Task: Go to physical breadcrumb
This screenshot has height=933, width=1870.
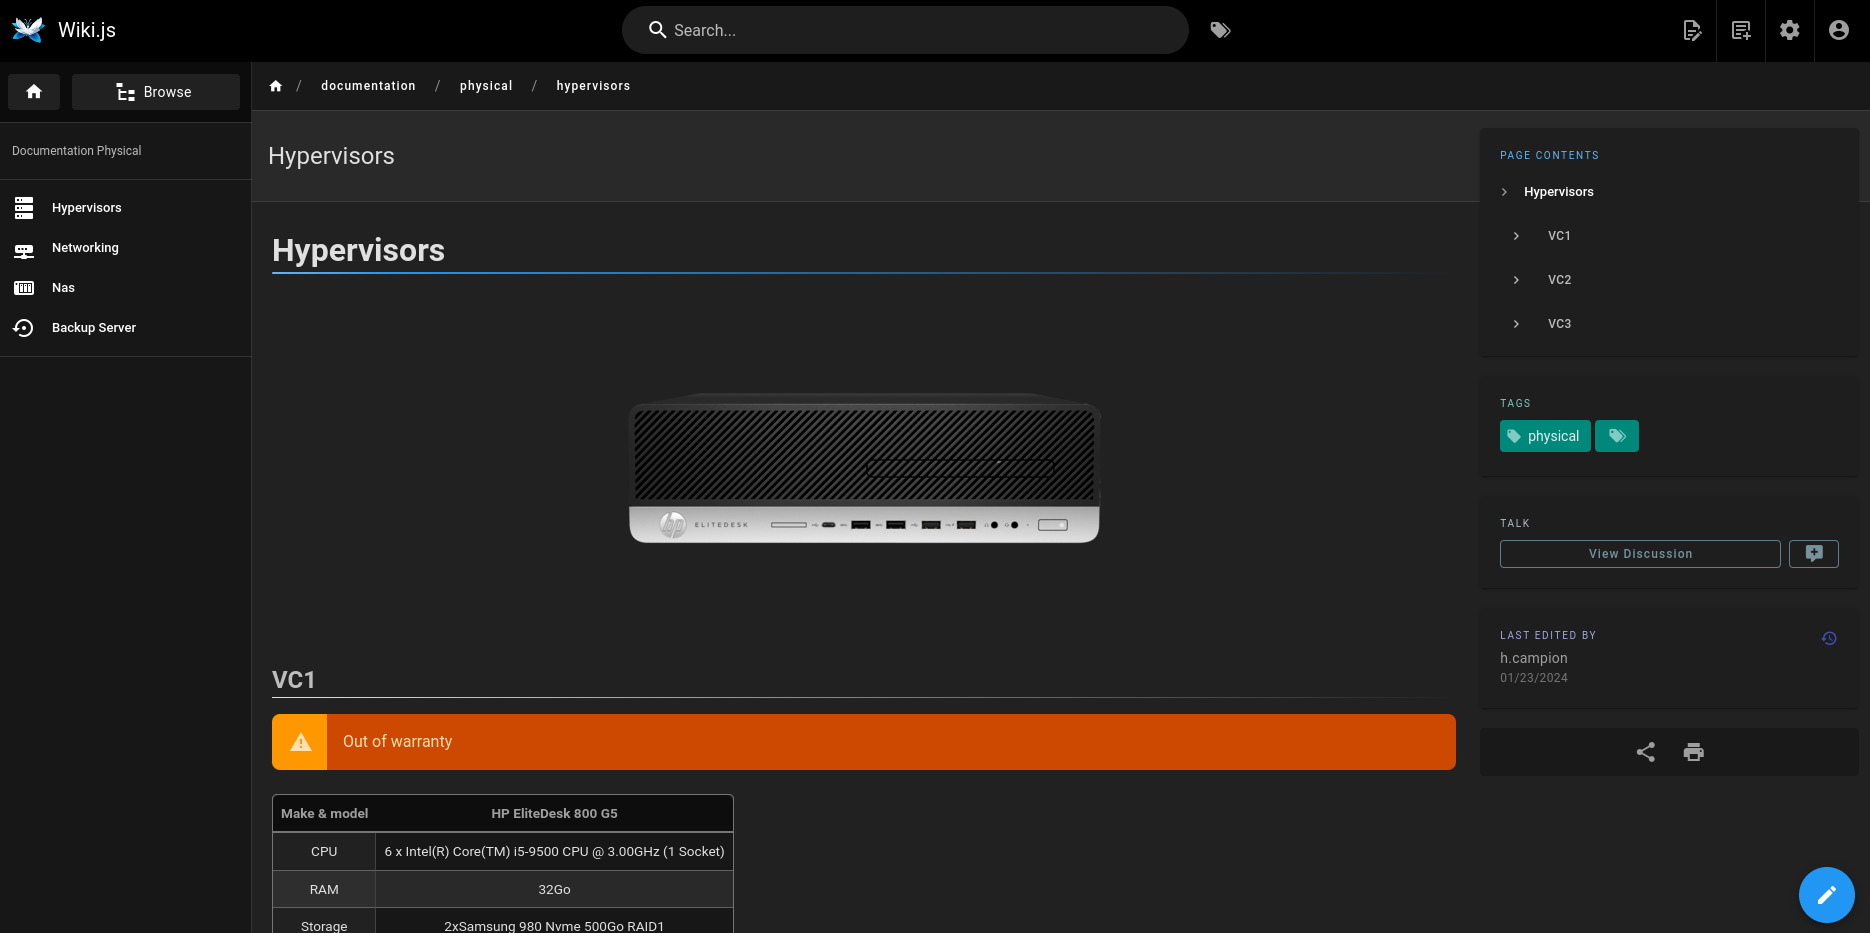Action: (x=486, y=86)
